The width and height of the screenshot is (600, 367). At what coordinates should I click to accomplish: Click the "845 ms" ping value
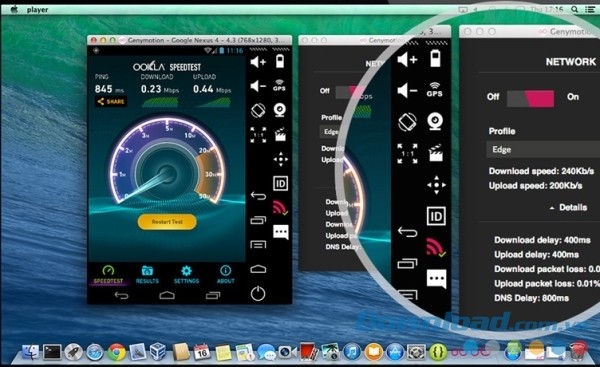pyautogui.click(x=109, y=89)
